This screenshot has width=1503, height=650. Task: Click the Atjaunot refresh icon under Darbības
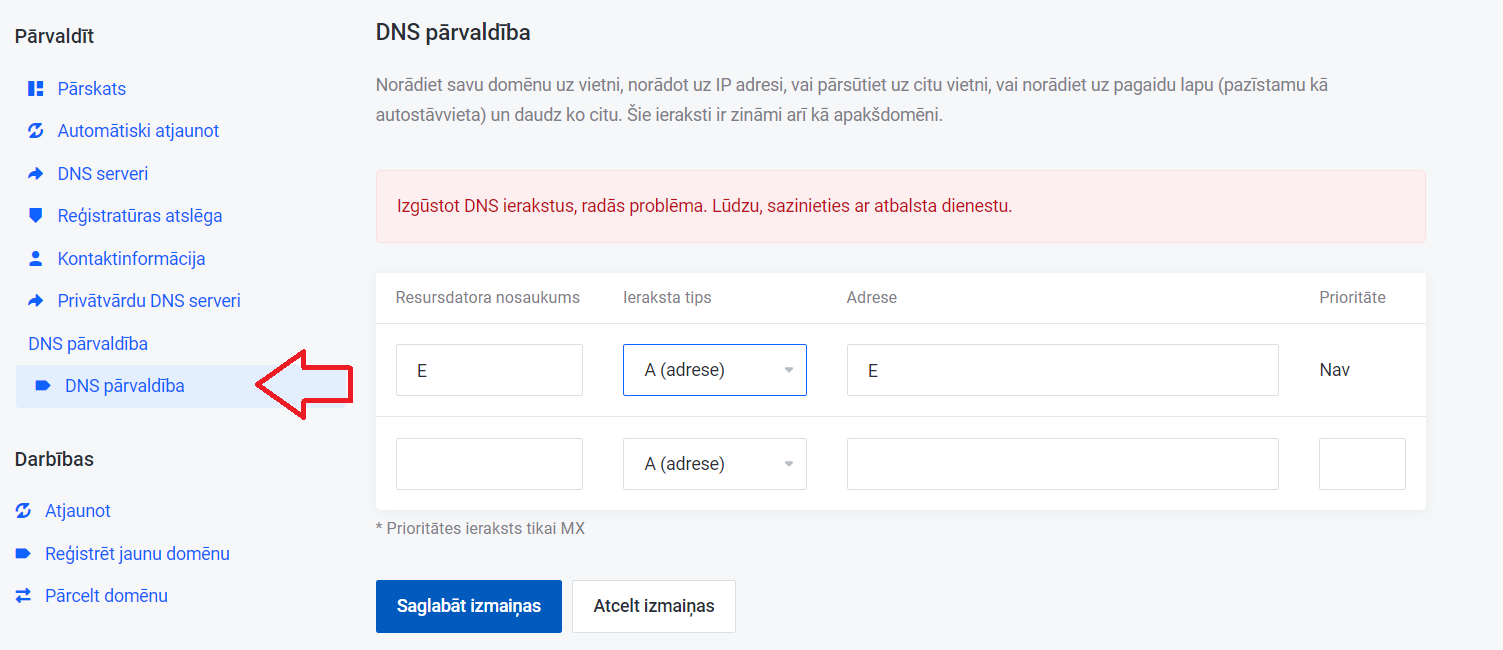(23, 511)
